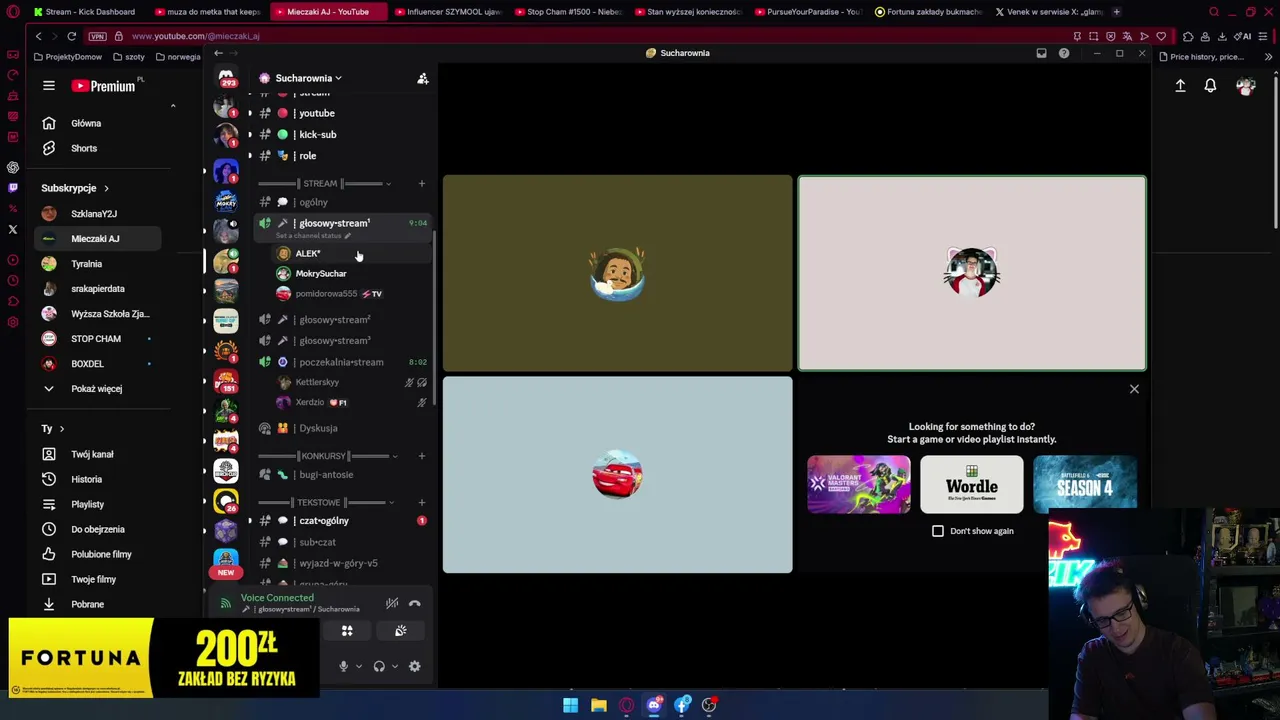Launch the Valorant Masters activity card

pos(859,485)
